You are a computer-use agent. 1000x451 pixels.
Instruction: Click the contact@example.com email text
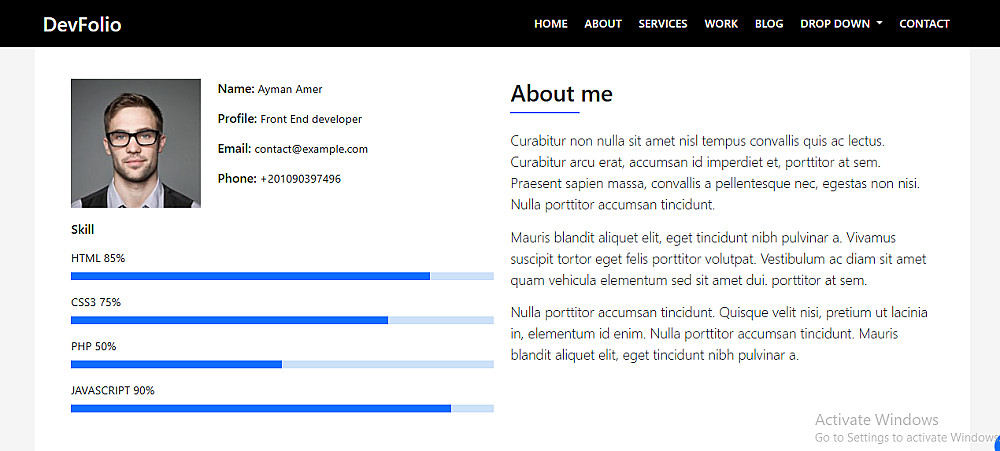point(311,149)
